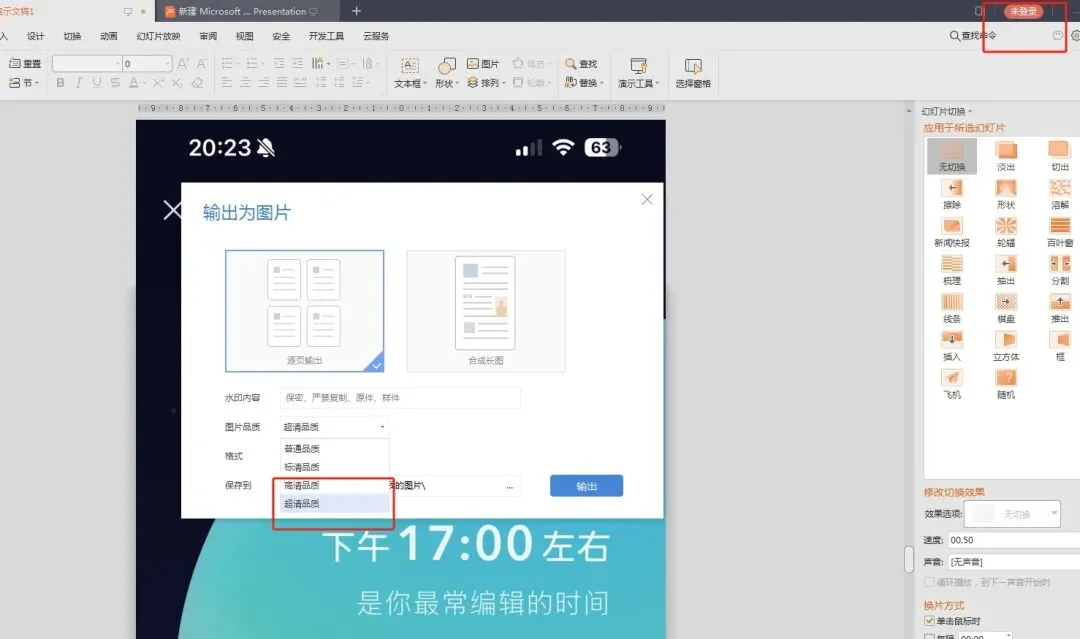Viewport: 1080px width, 639px height.
Task: Open the font name combo box
Action: [87, 63]
